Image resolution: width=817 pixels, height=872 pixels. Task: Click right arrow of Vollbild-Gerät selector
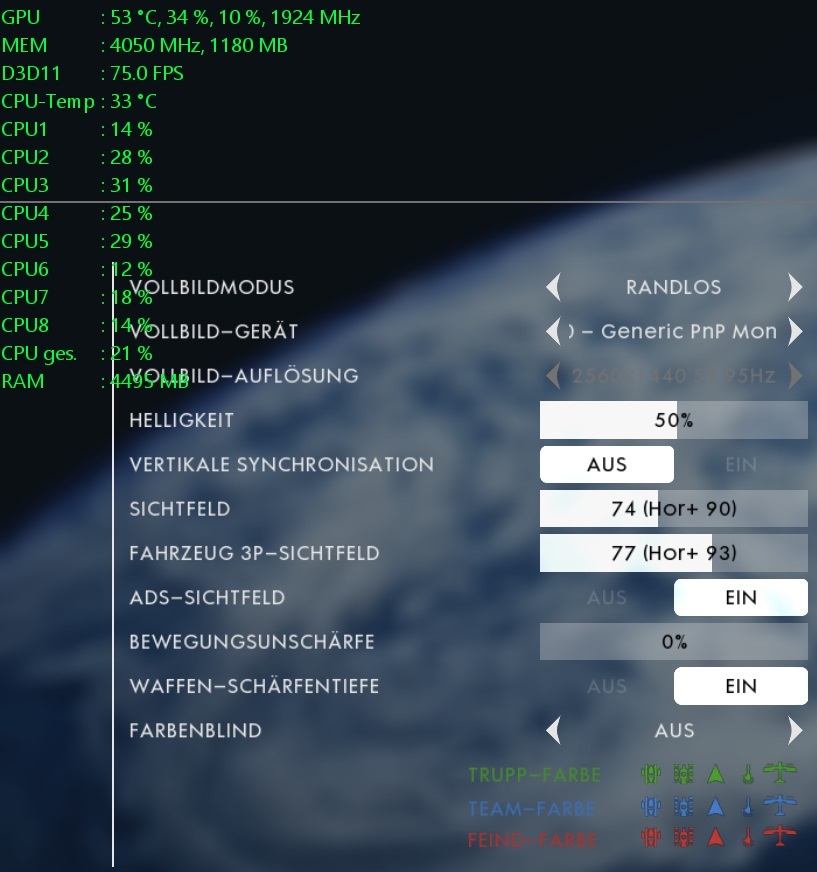[795, 331]
